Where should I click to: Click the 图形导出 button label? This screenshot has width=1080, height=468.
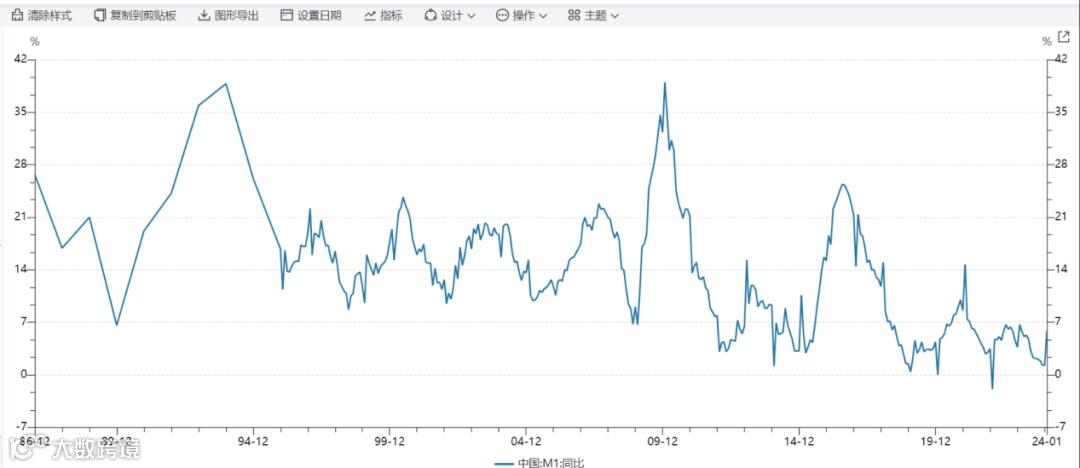point(236,15)
